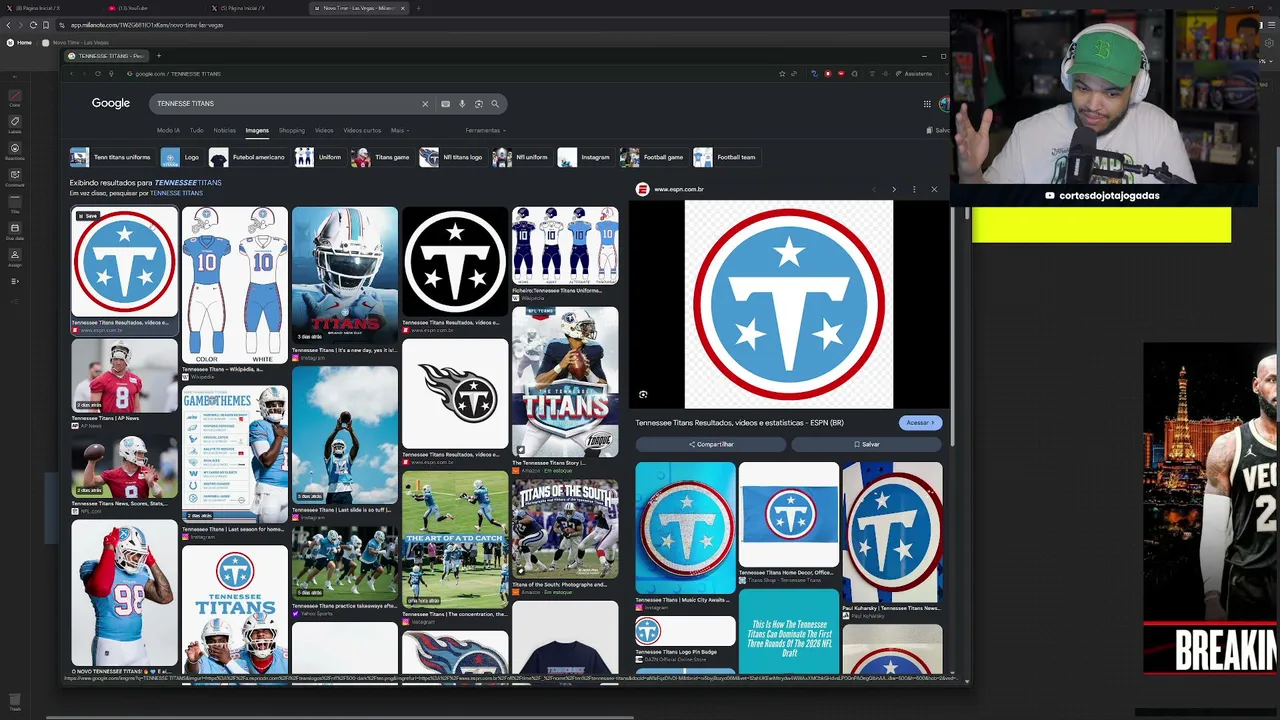This screenshot has height=720, width=1280.
Task: Save the previewed image with Salvar
Action: [x=867, y=444]
